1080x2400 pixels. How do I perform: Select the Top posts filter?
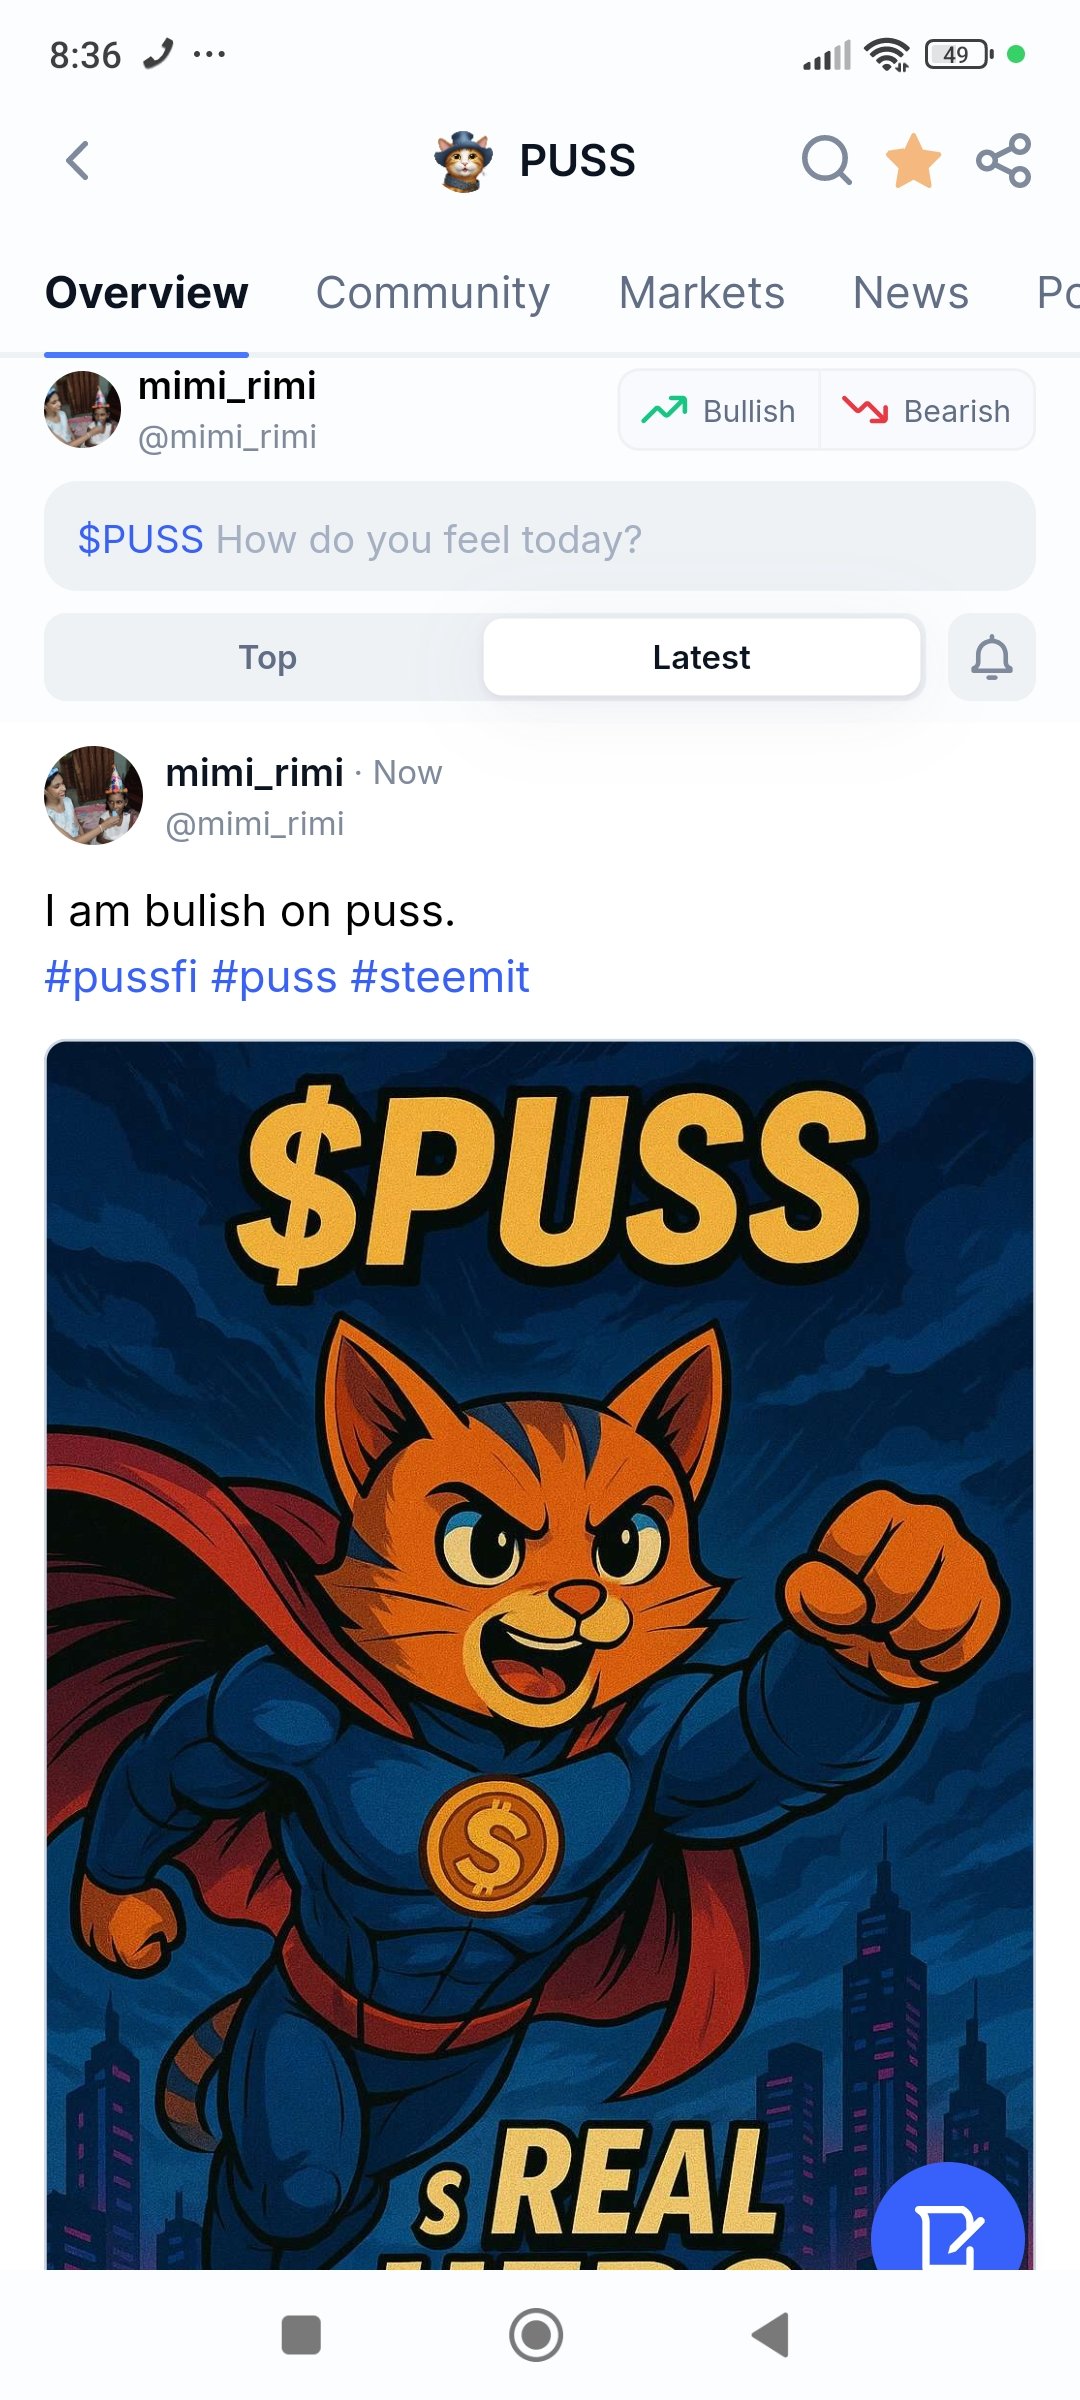[x=267, y=657]
